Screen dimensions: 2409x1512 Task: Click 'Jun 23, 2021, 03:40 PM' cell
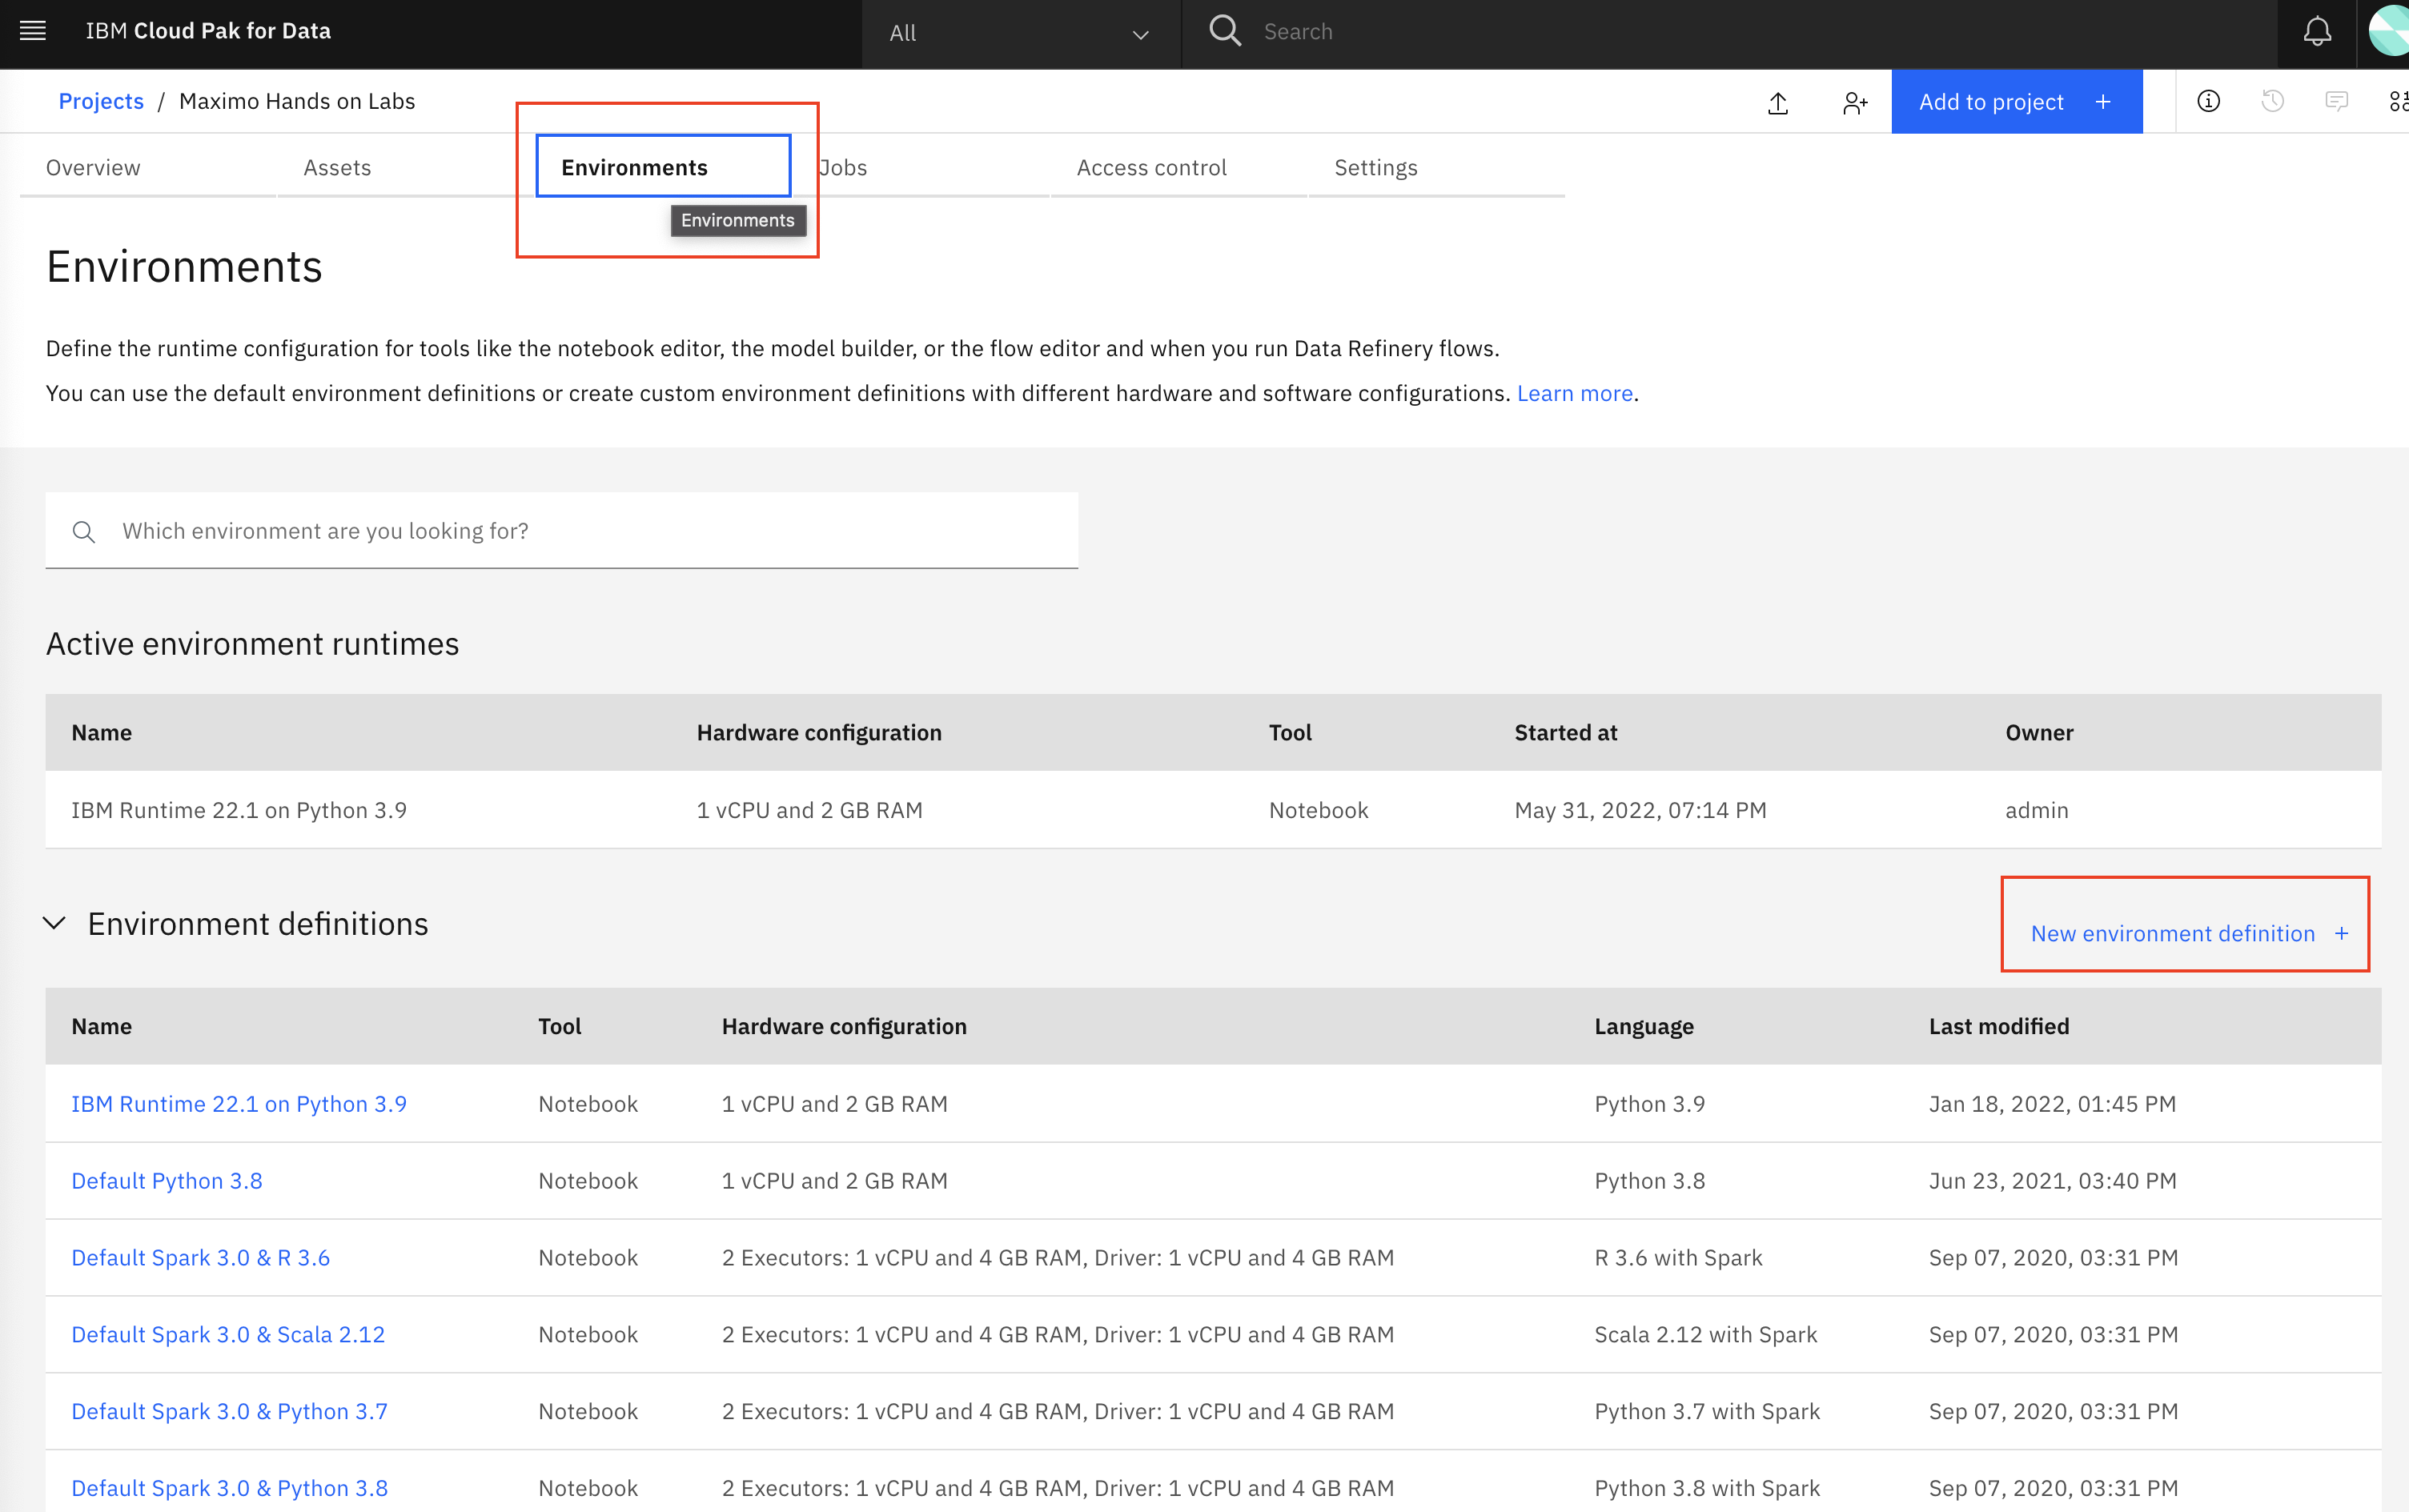tap(2052, 1181)
